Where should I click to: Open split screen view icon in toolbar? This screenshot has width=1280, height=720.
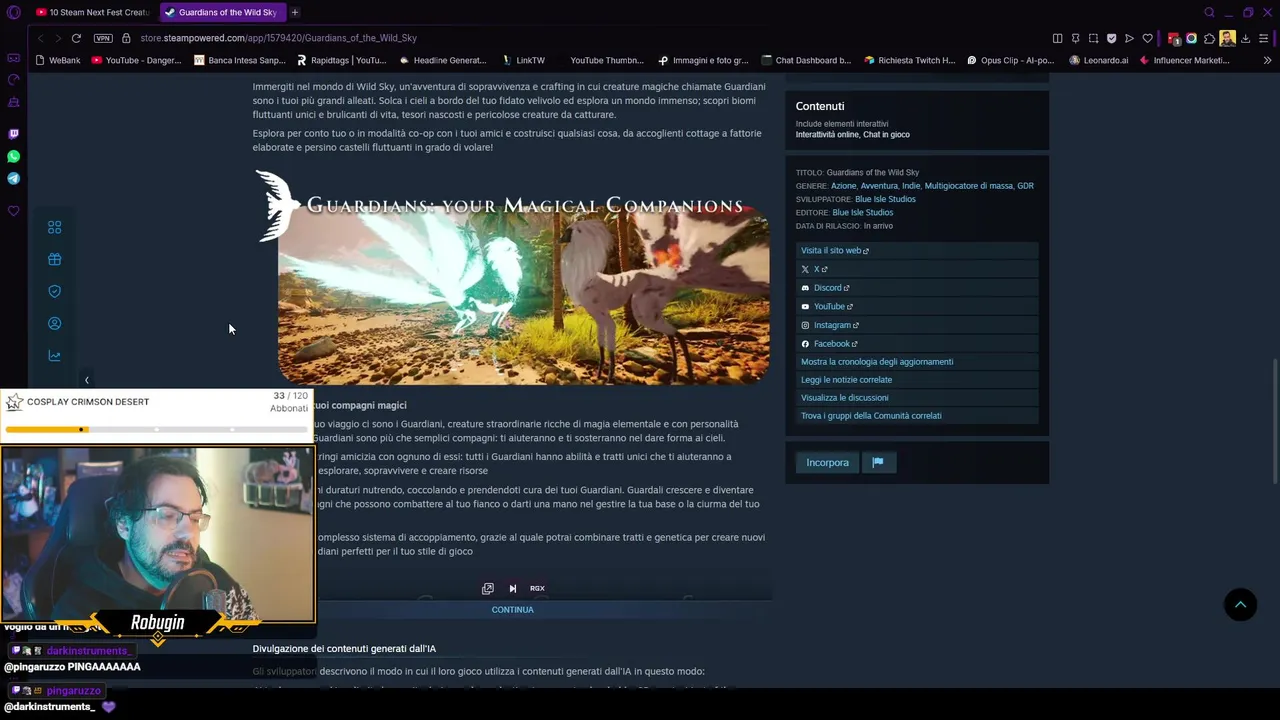1057,38
